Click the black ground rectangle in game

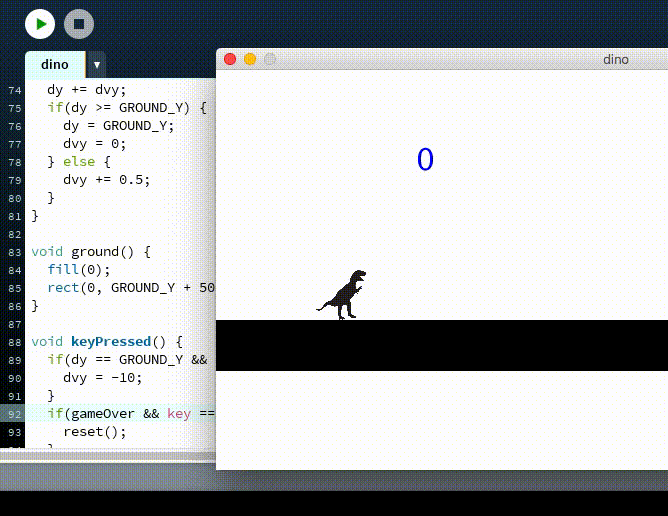coord(442,346)
